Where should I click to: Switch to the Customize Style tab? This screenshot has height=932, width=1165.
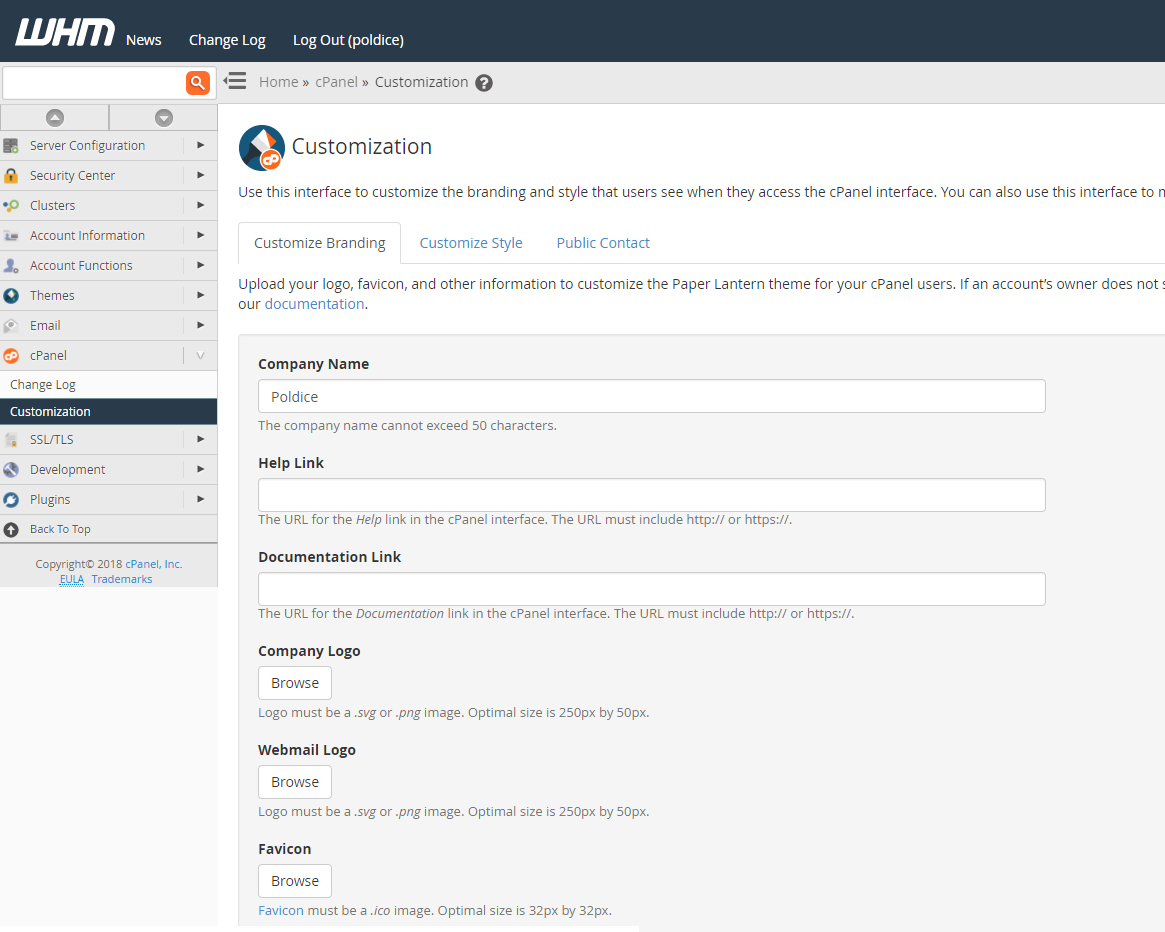[x=471, y=243]
